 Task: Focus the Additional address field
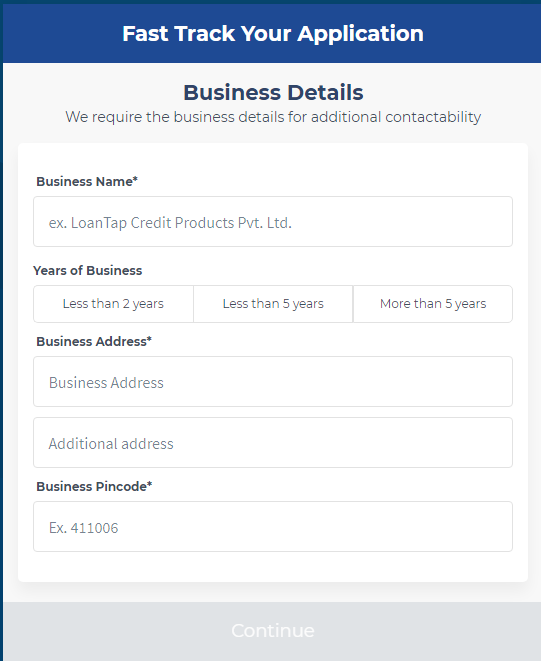(273, 443)
